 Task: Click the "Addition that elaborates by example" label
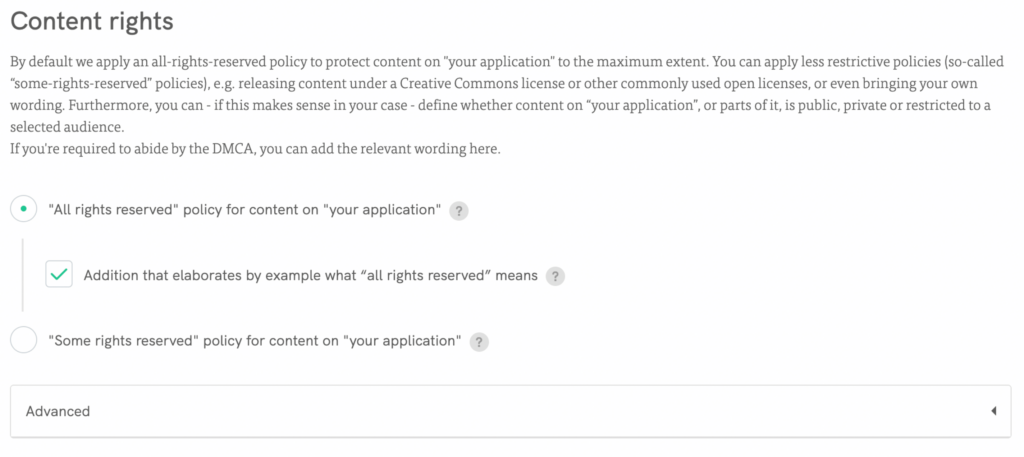[310, 275]
